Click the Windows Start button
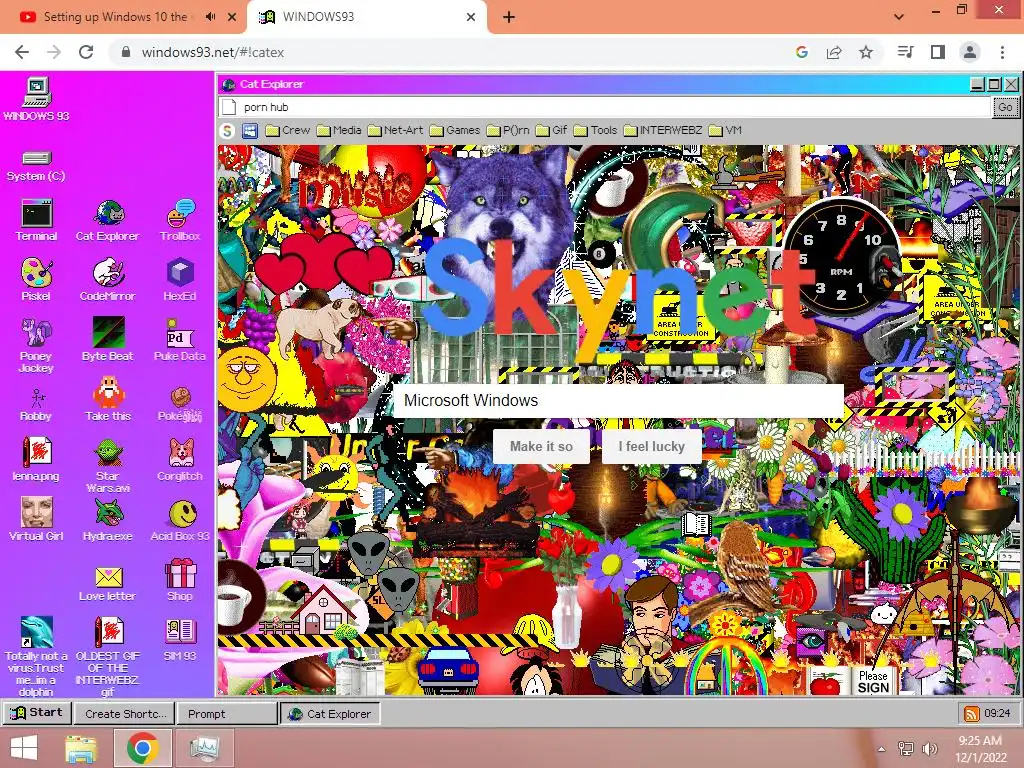 tap(24, 748)
